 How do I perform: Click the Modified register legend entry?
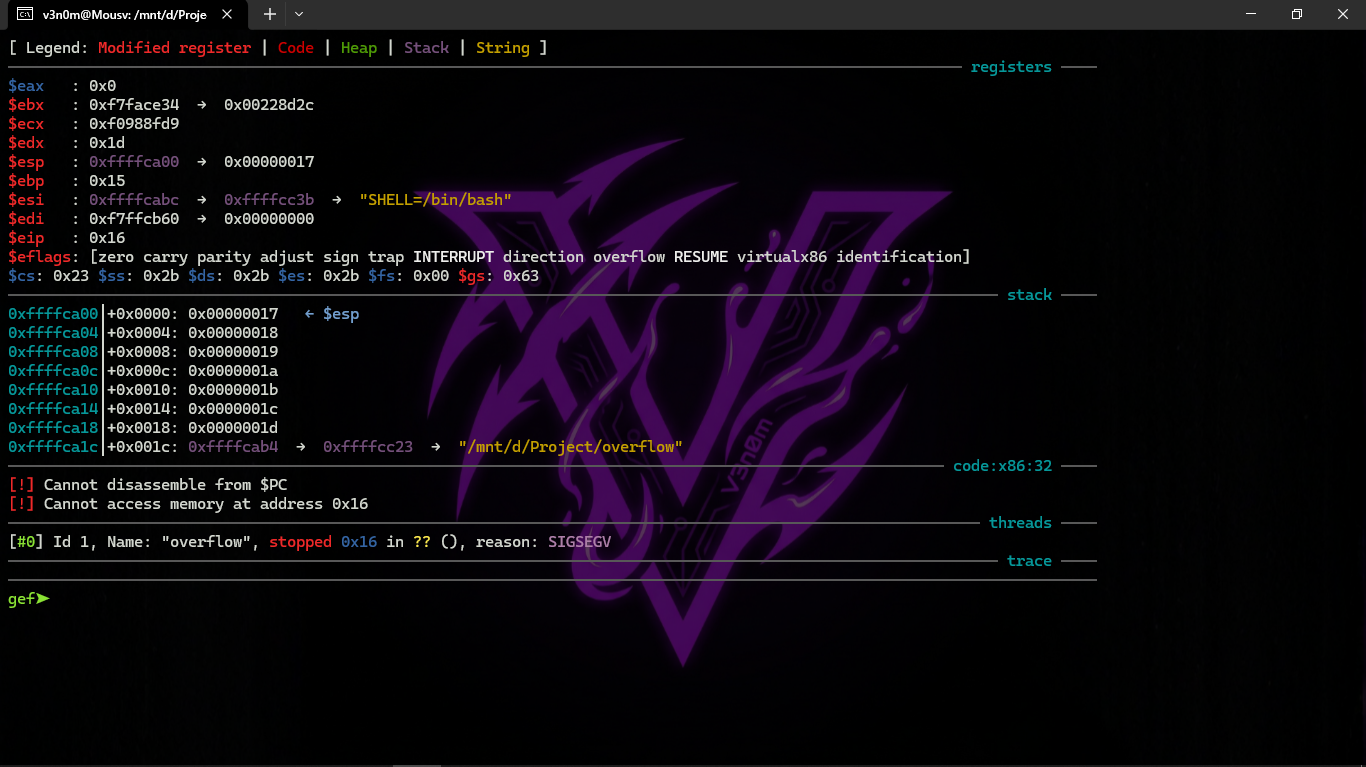tap(174, 48)
